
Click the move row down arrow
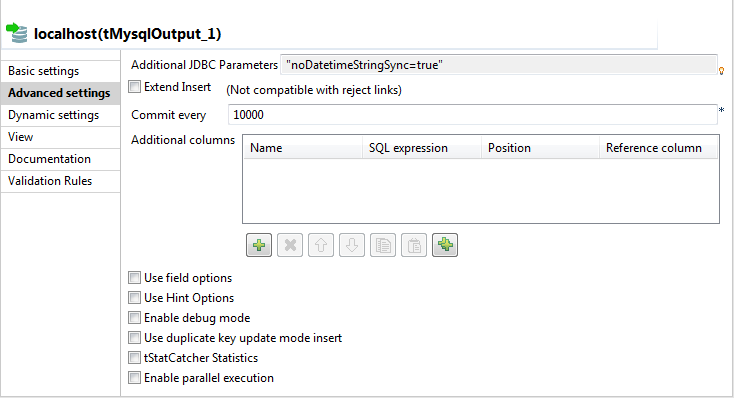[352, 245]
